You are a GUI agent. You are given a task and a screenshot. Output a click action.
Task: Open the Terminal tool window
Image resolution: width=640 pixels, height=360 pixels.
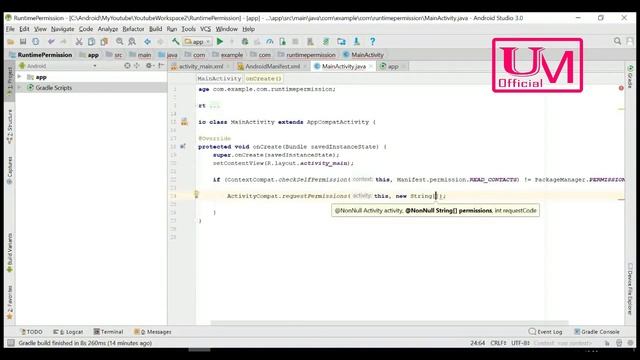pyautogui.click(x=108, y=332)
